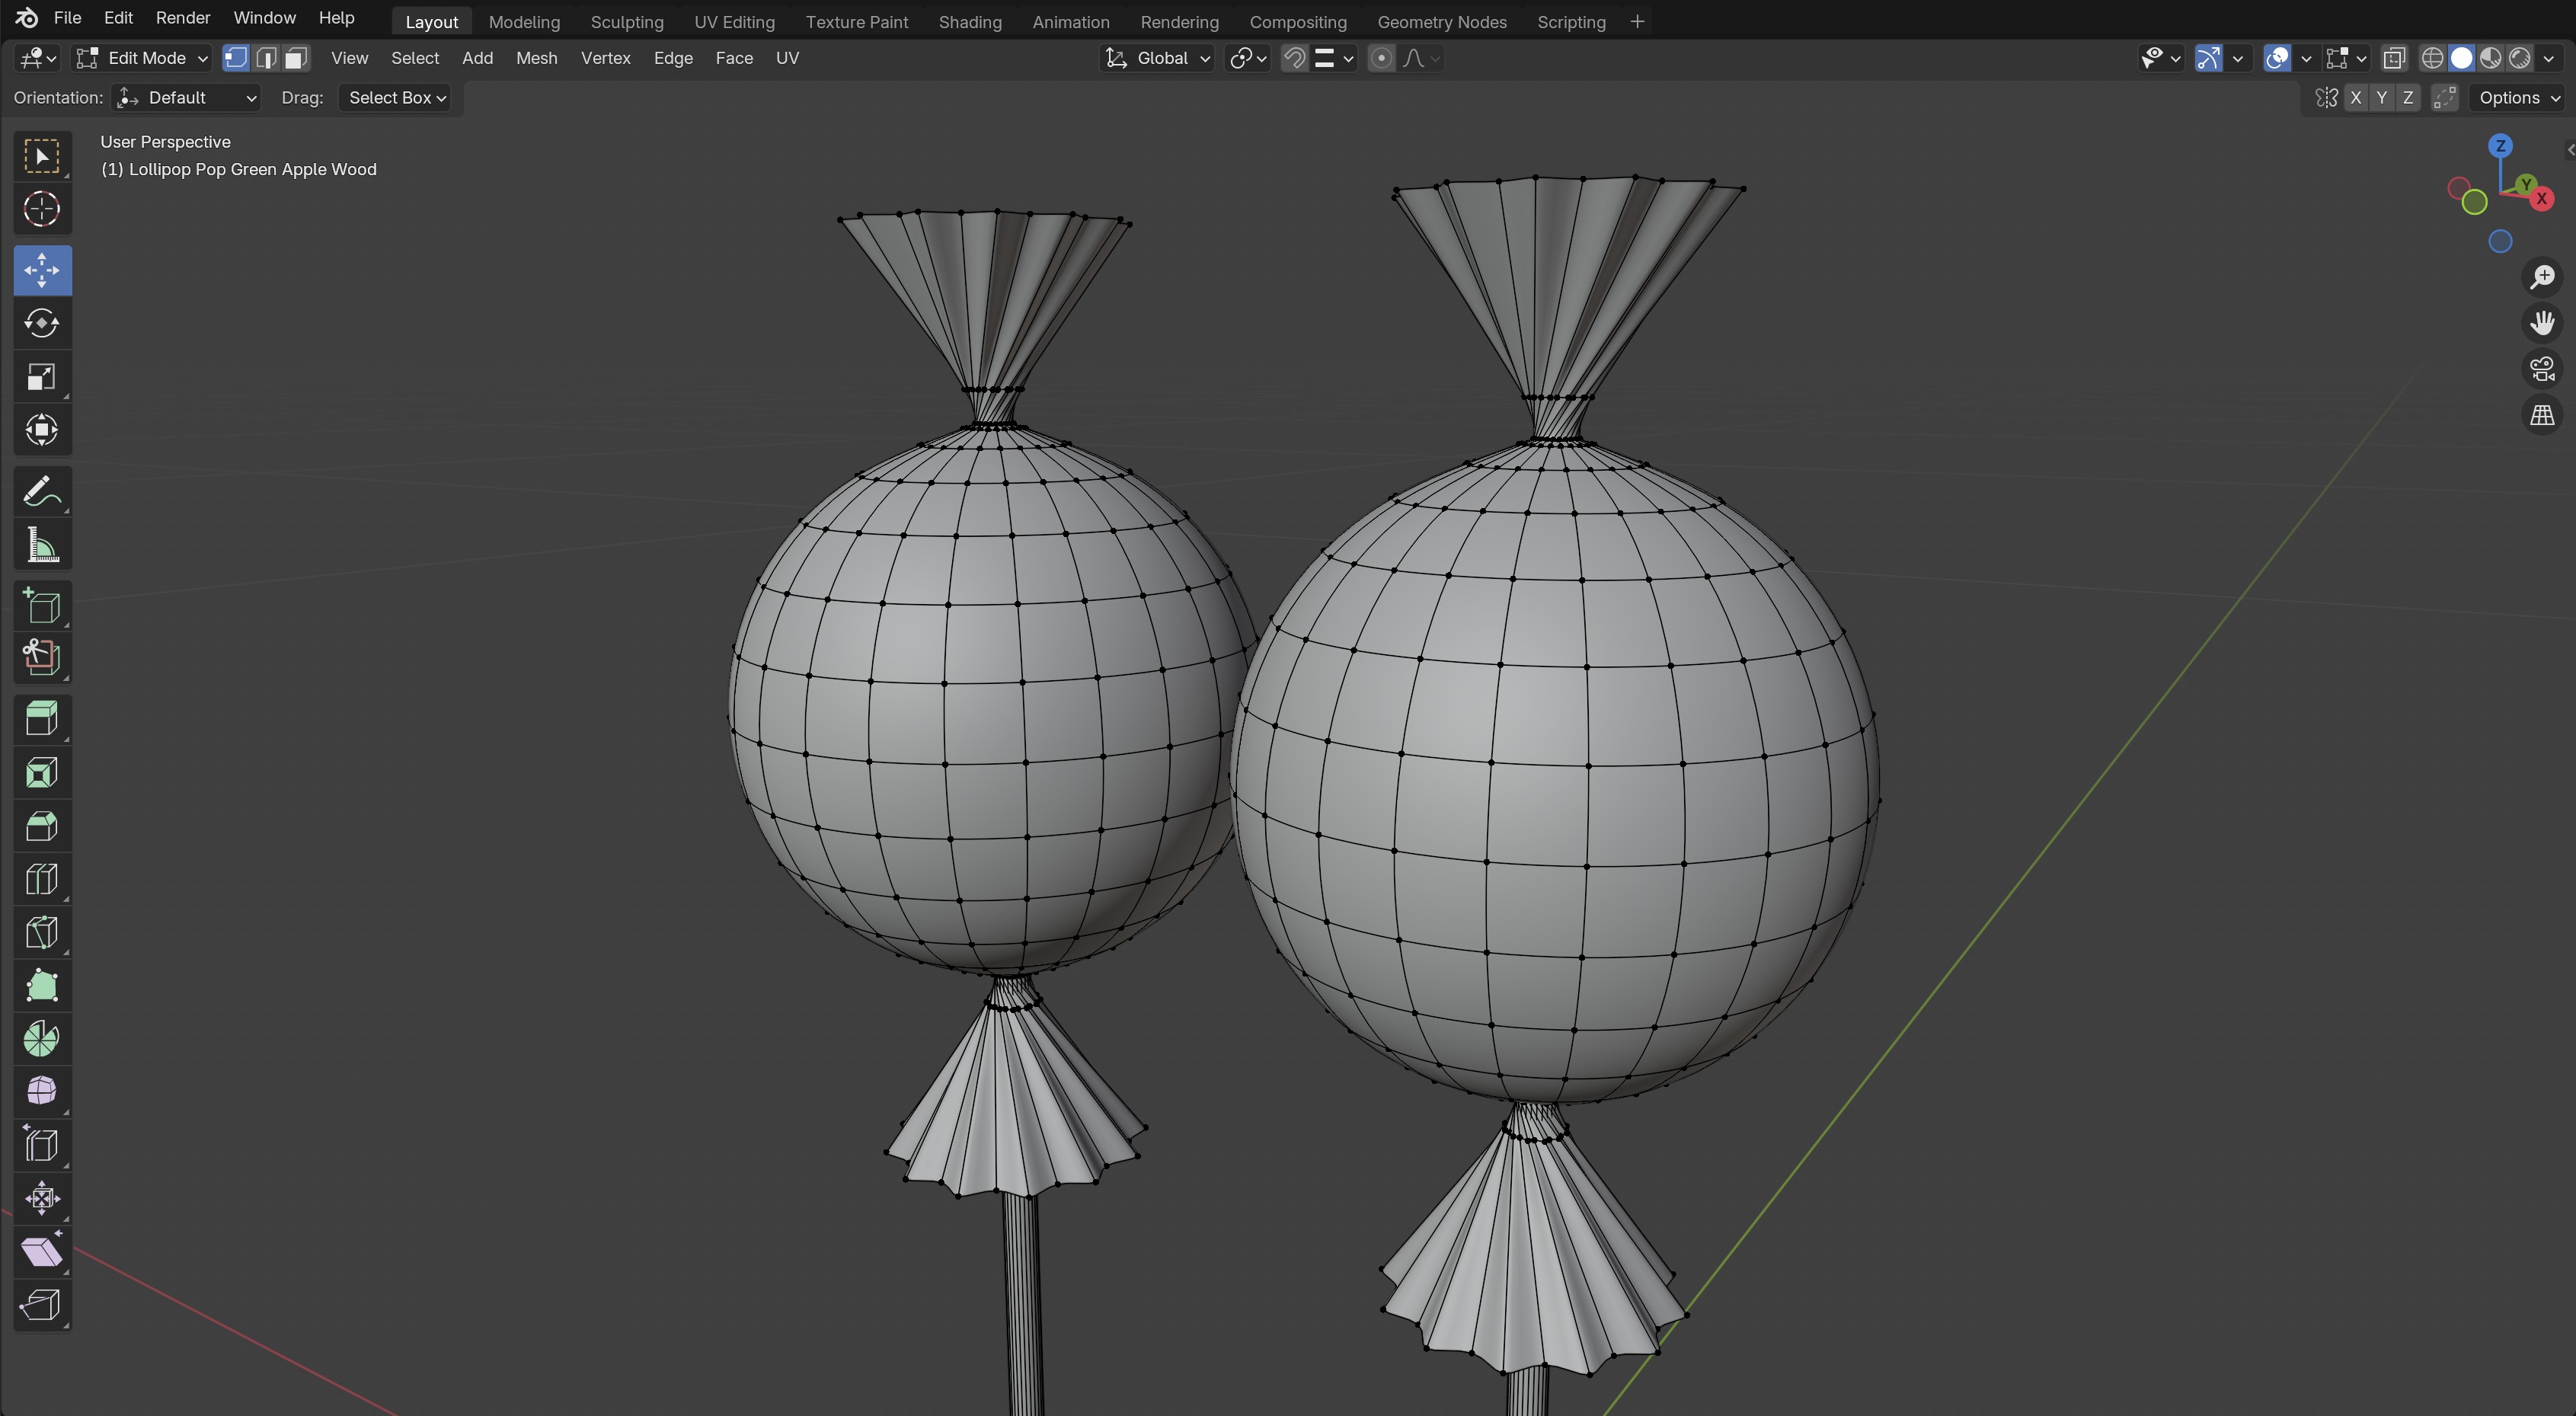2576x1416 pixels.
Task: Enable face select mode
Action: [x=296, y=58]
